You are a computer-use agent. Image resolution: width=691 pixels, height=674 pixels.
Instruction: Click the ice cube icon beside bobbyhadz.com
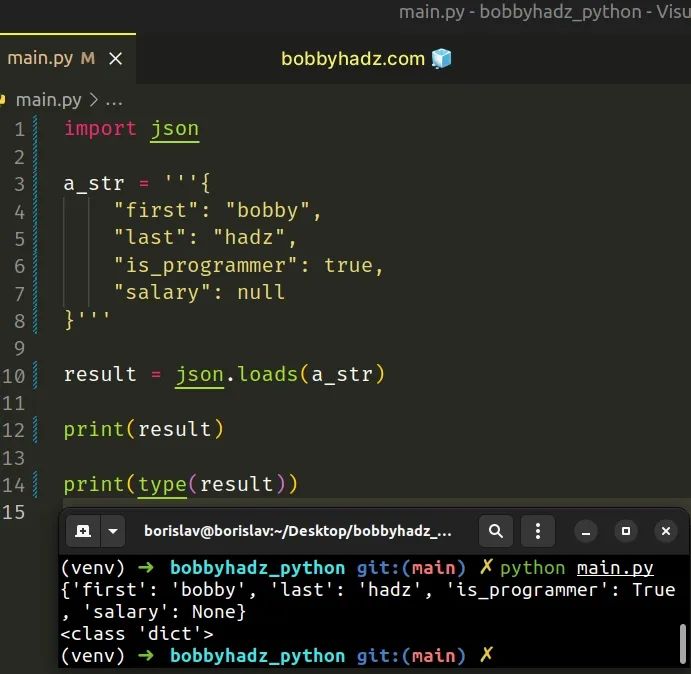(x=442, y=59)
